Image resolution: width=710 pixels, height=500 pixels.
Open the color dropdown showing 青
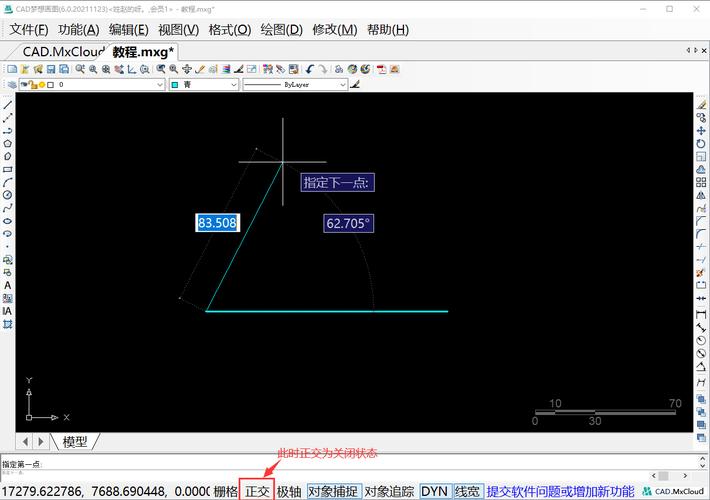click(204, 85)
